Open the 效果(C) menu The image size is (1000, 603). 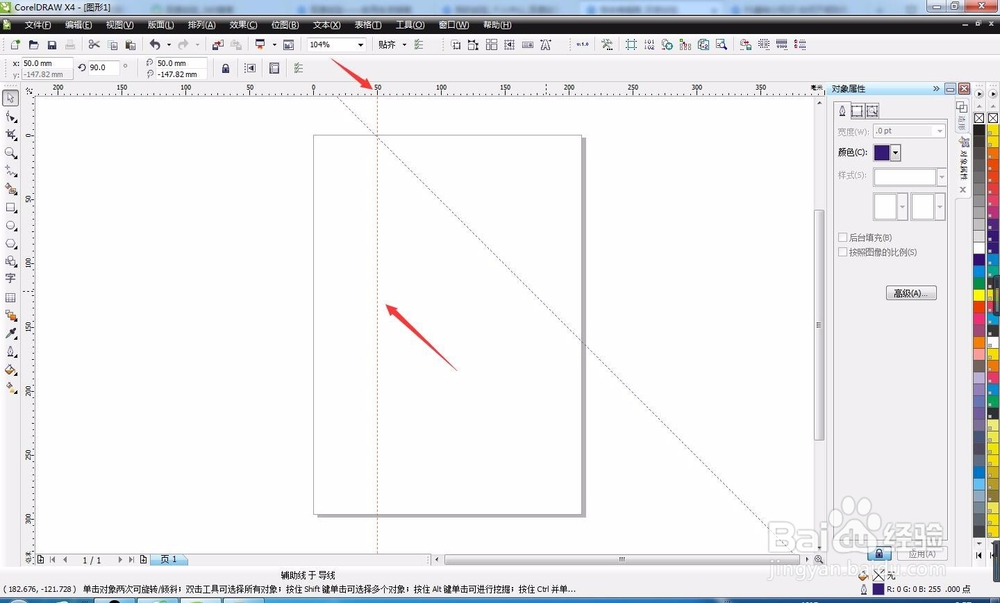pyautogui.click(x=243, y=25)
